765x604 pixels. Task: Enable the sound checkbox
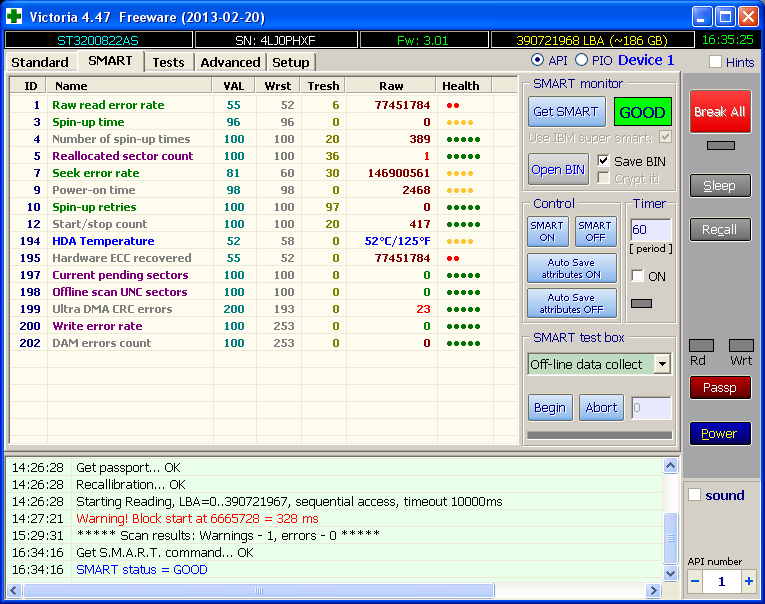coord(695,495)
